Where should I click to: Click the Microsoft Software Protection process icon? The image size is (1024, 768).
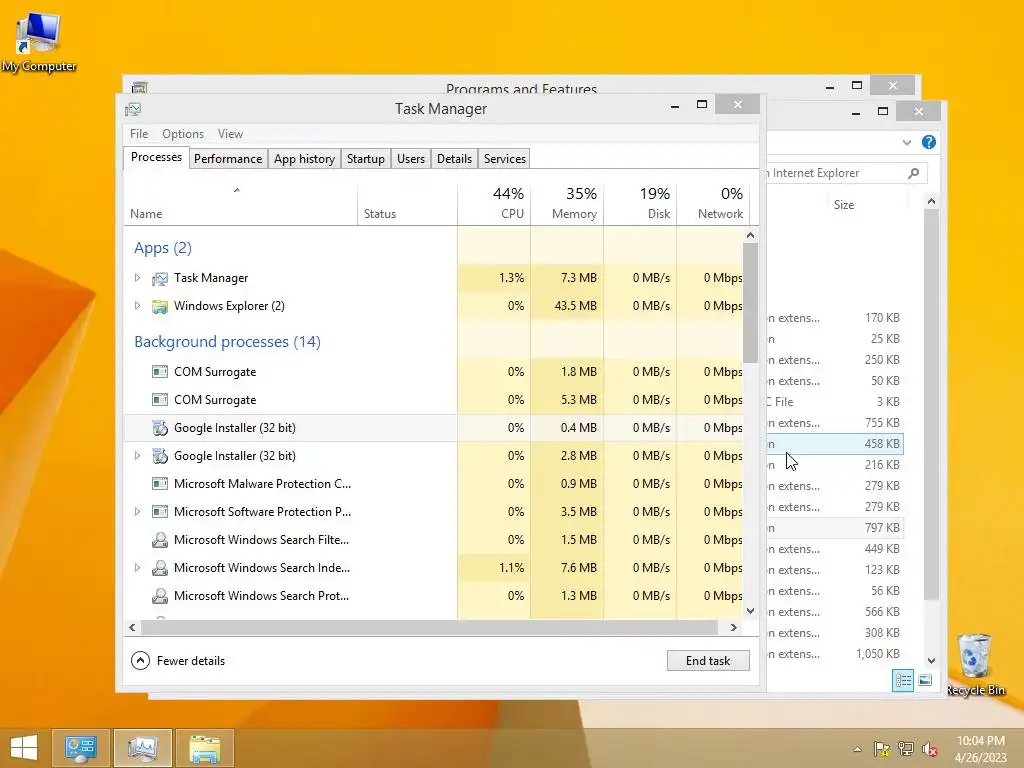coord(160,512)
